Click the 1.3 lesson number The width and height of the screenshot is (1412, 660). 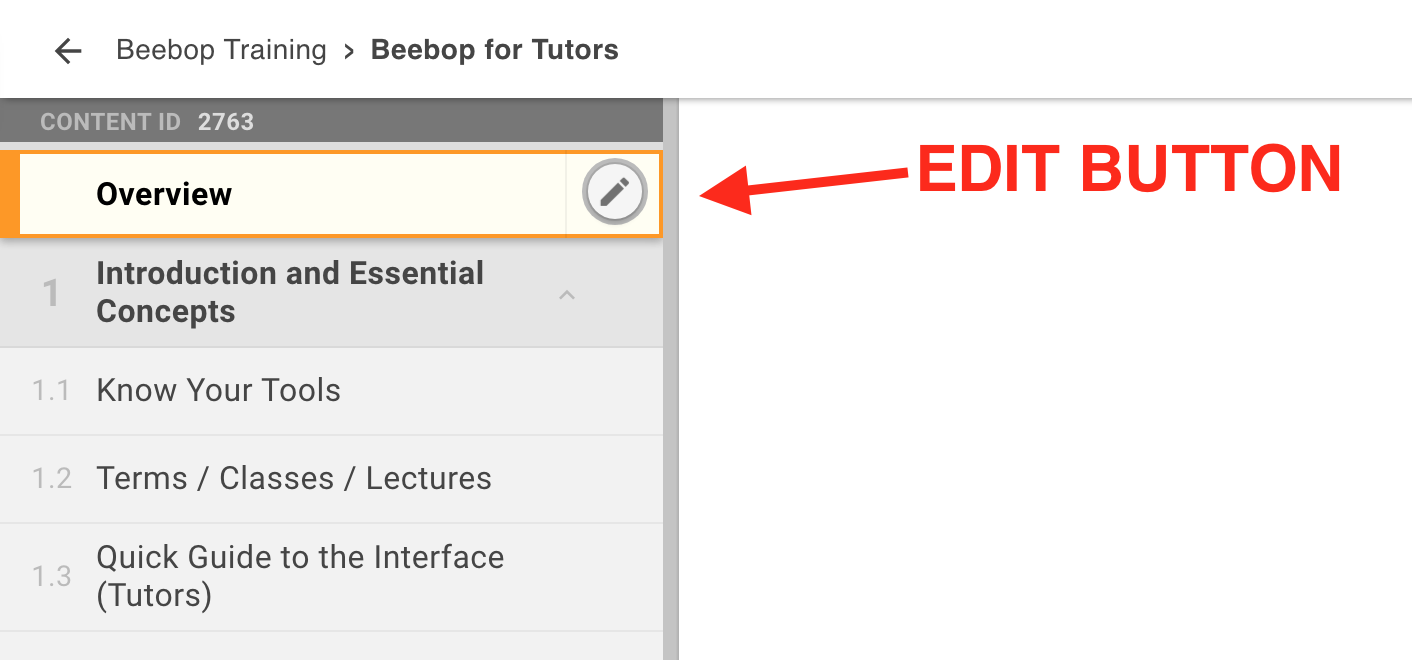(51, 576)
